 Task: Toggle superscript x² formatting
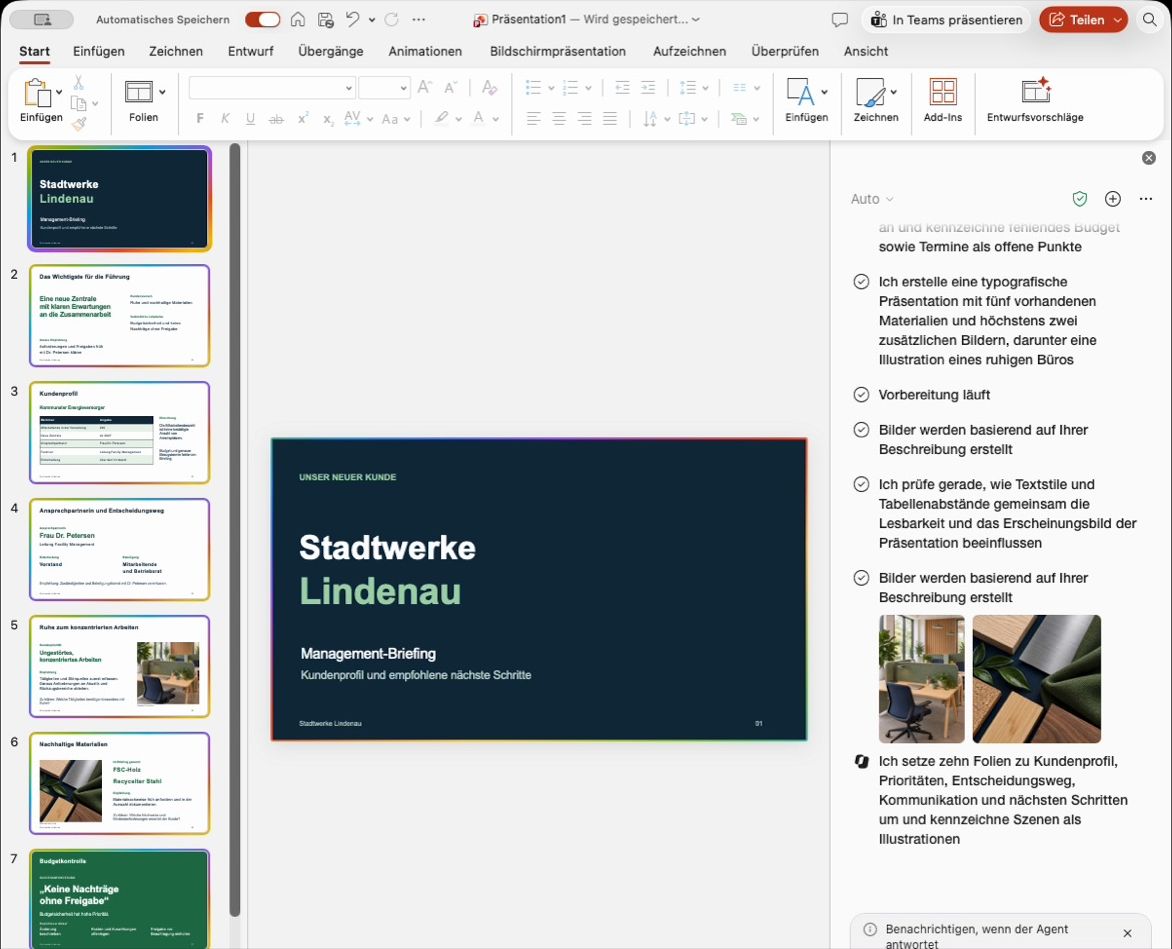(303, 118)
